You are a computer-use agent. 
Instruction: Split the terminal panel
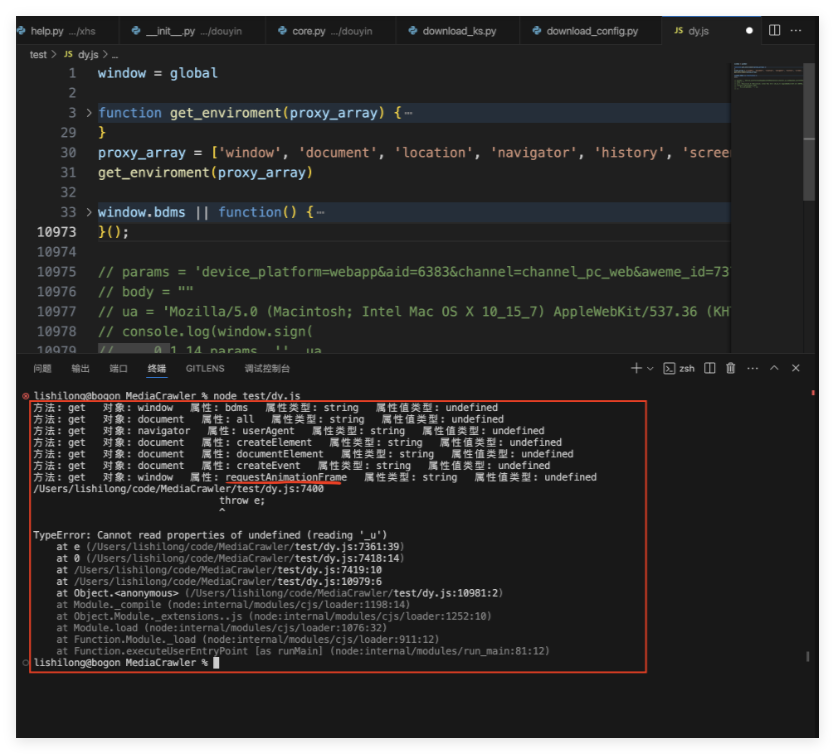pos(710,368)
